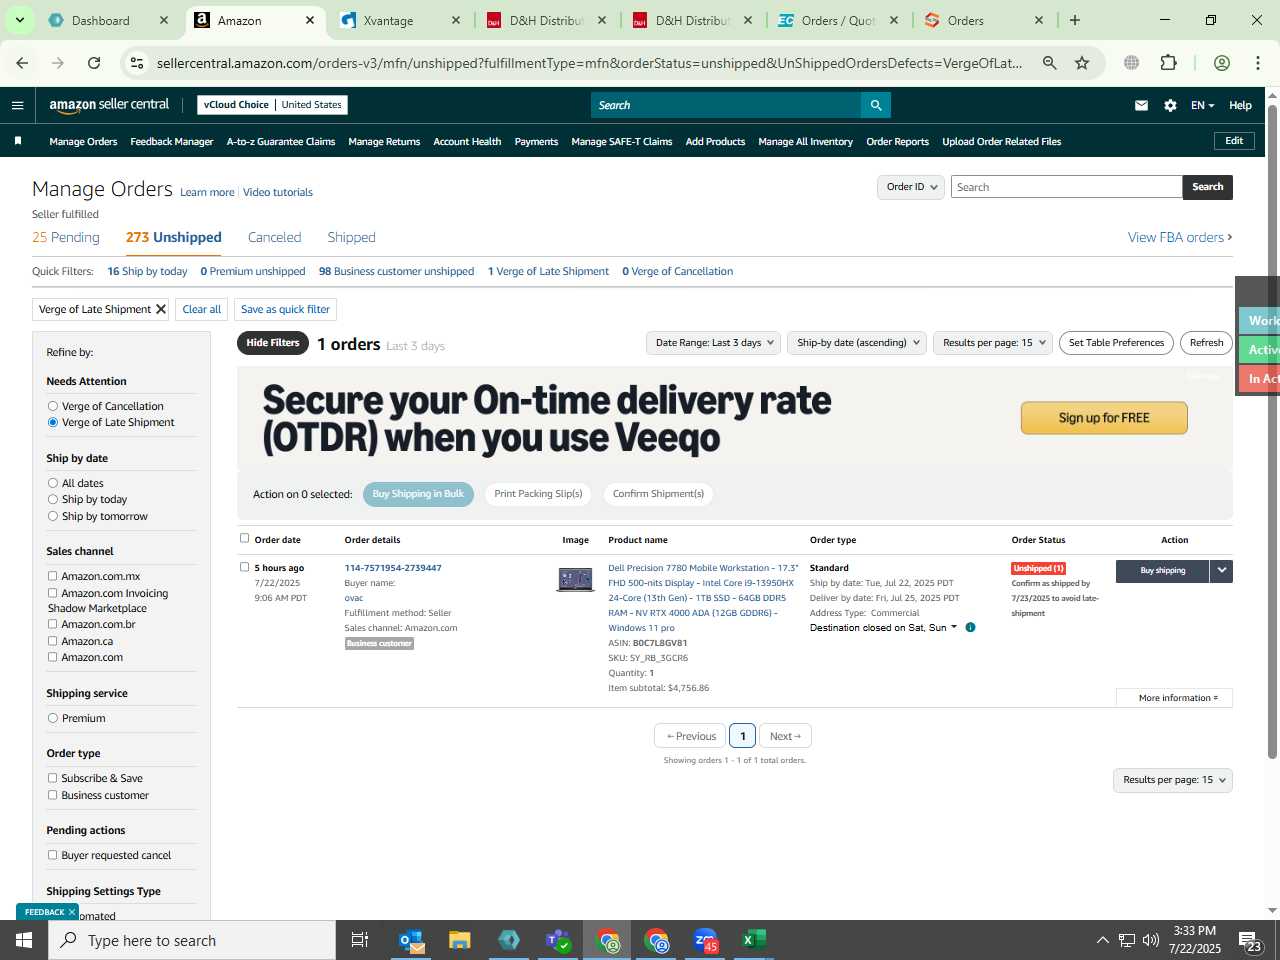Image resolution: width=1280 pixels, height=960 pixels.
Task: Open the top Results per page: 15 dropdown
Action: click(x=992, y=343)
